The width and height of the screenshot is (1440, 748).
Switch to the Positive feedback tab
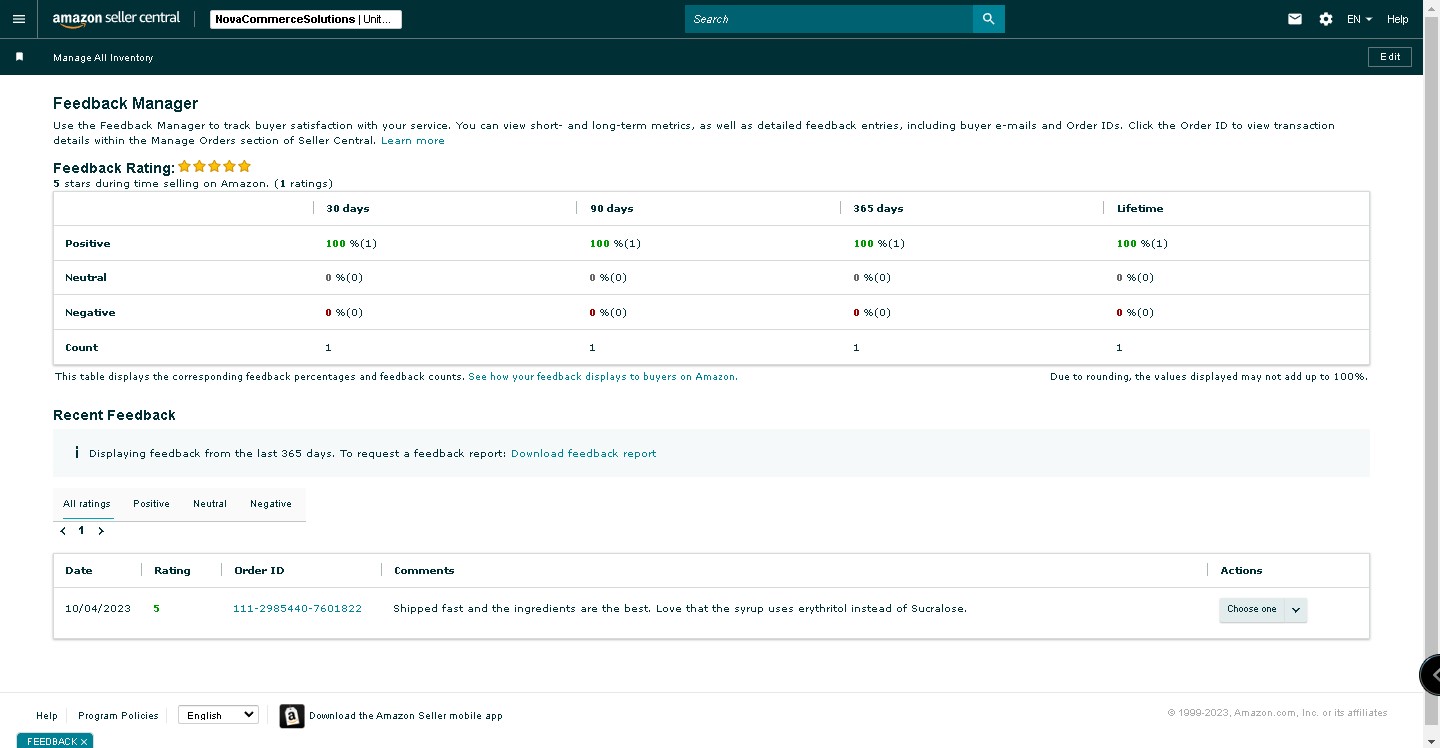(x=151, y=504)
